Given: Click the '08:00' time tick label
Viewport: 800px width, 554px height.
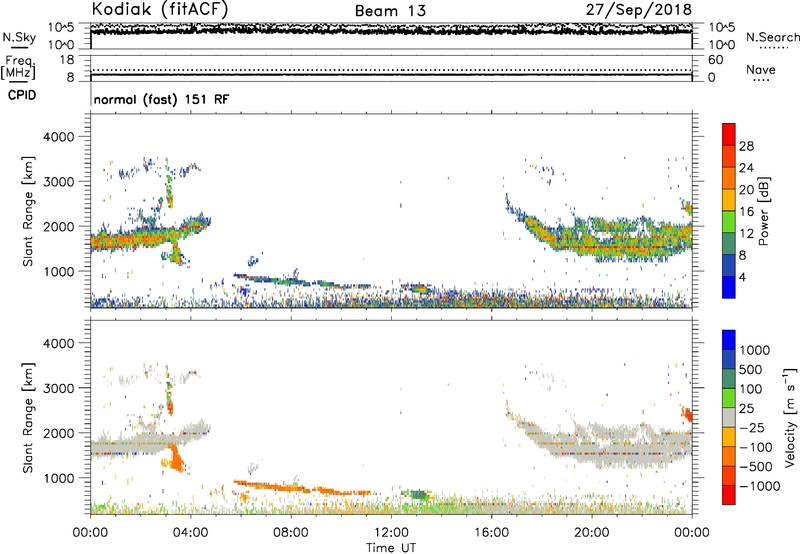Looking at the screenshot, I should (x=291, y=533).
